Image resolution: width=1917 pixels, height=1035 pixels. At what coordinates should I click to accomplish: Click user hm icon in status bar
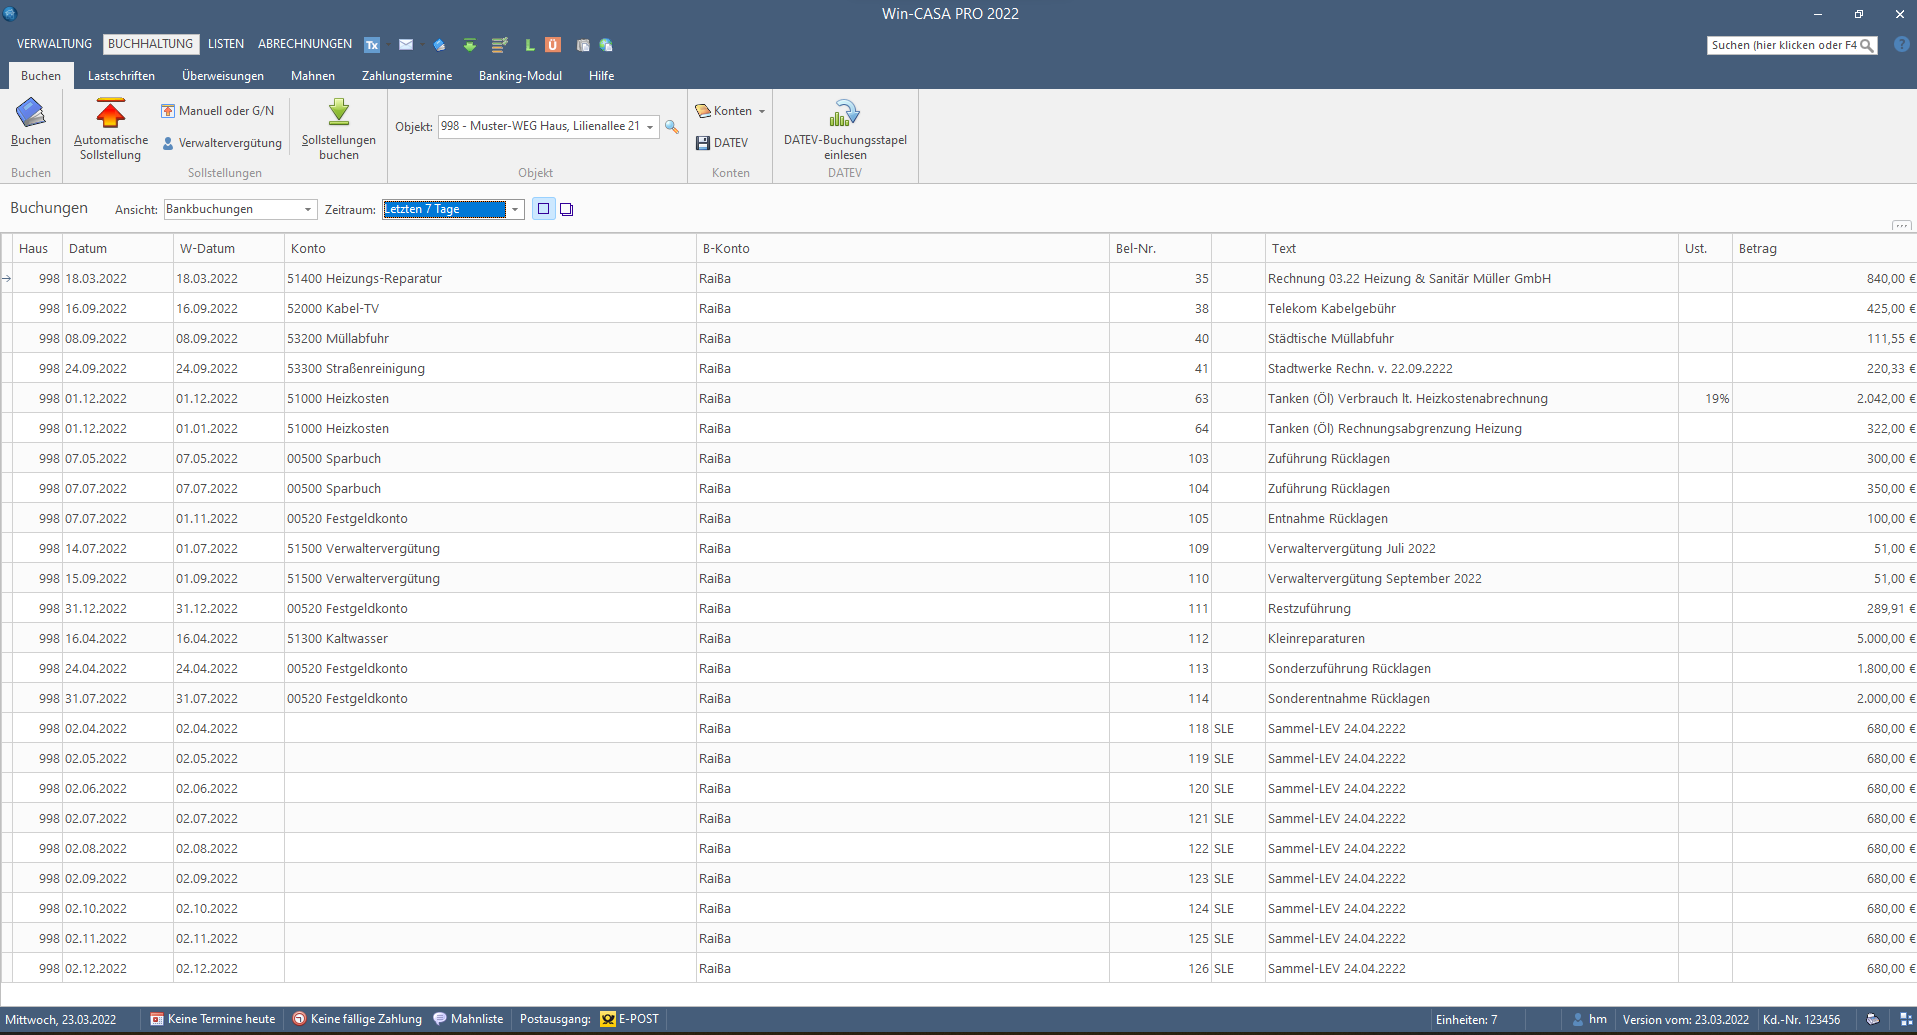[1579, 1019]
